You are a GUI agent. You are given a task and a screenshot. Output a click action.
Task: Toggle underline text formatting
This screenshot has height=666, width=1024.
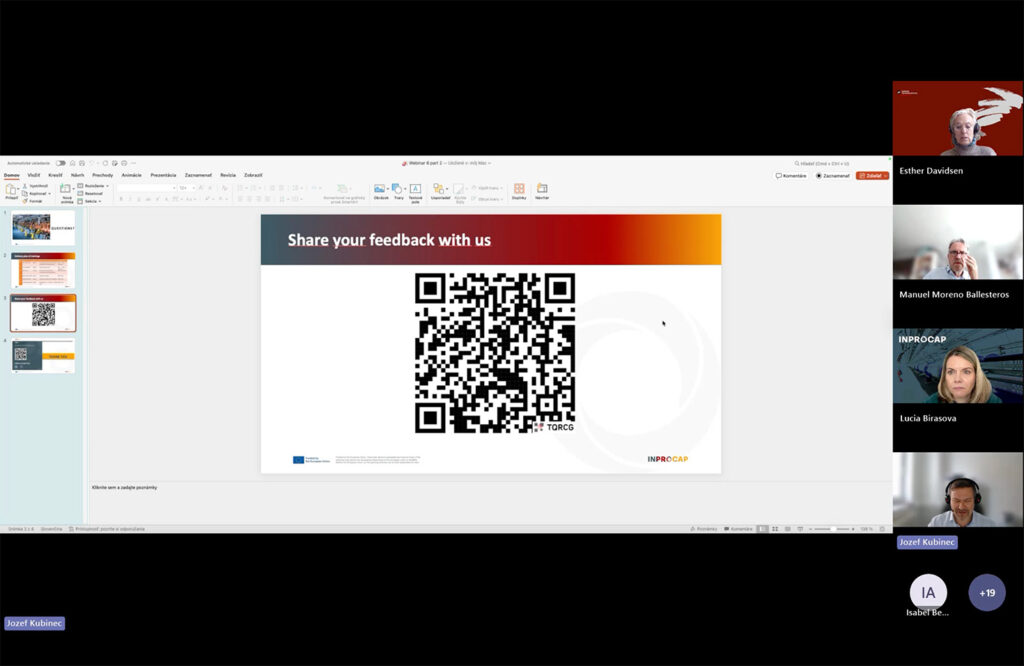point(137,198)
